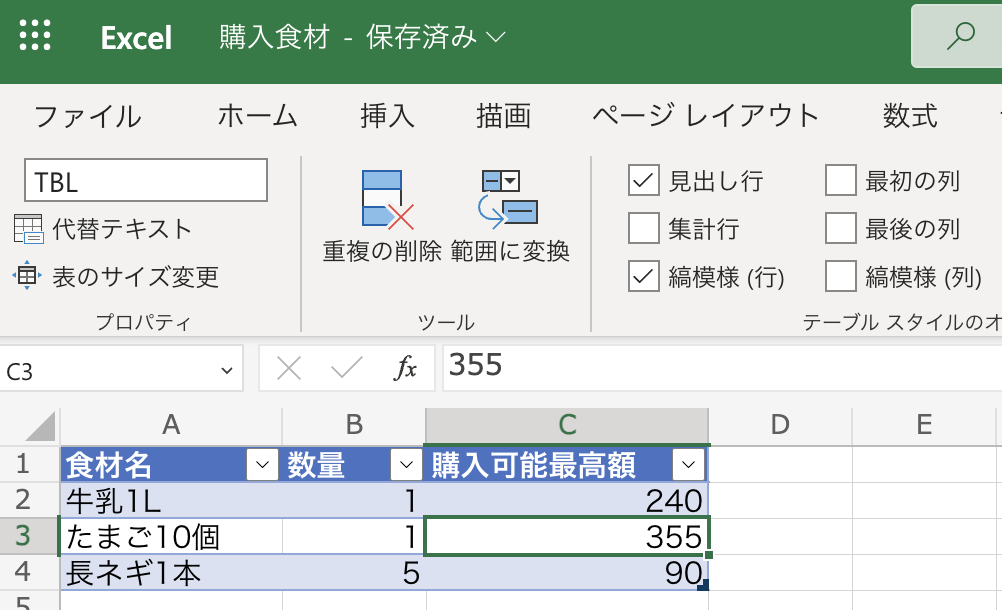Image resolution: width=1002 pixels, height=610 pixels.
Task: Open the 挿入 ribbon tab
Action: (x=387, y=116)
